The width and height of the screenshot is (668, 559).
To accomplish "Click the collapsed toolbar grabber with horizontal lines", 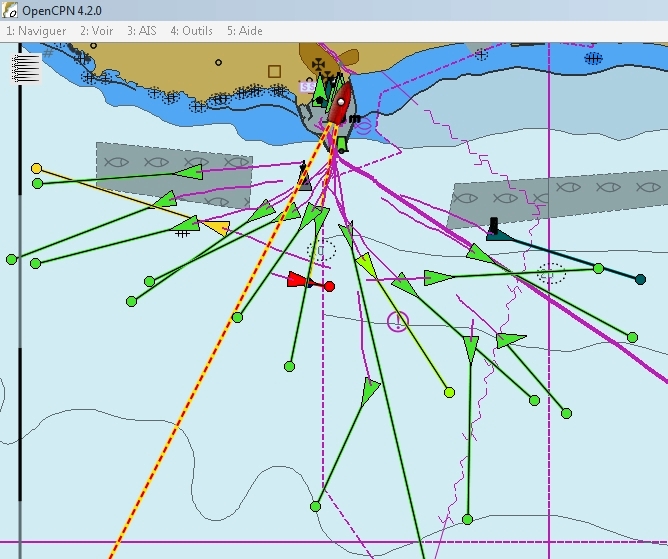I will [26, 69].
